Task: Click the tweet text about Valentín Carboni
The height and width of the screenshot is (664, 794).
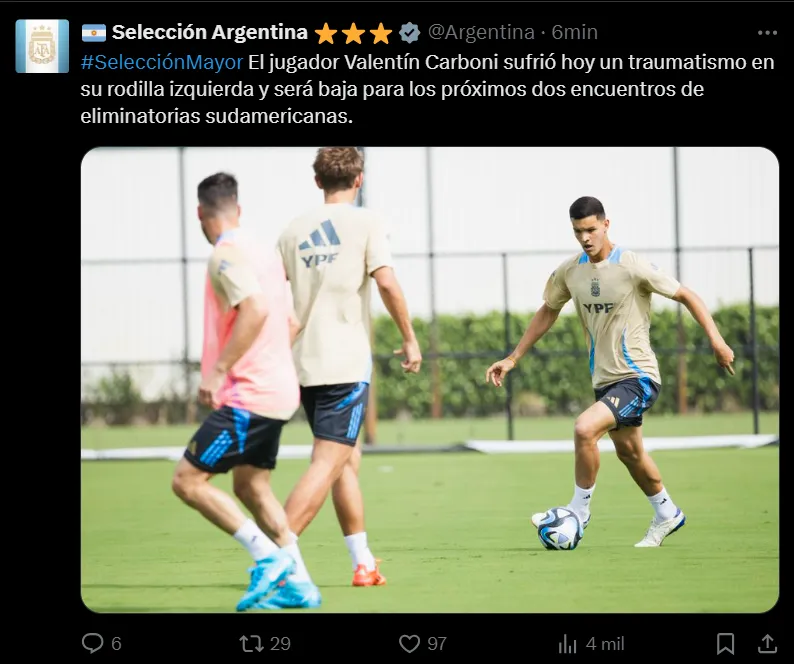Action: 427,89
